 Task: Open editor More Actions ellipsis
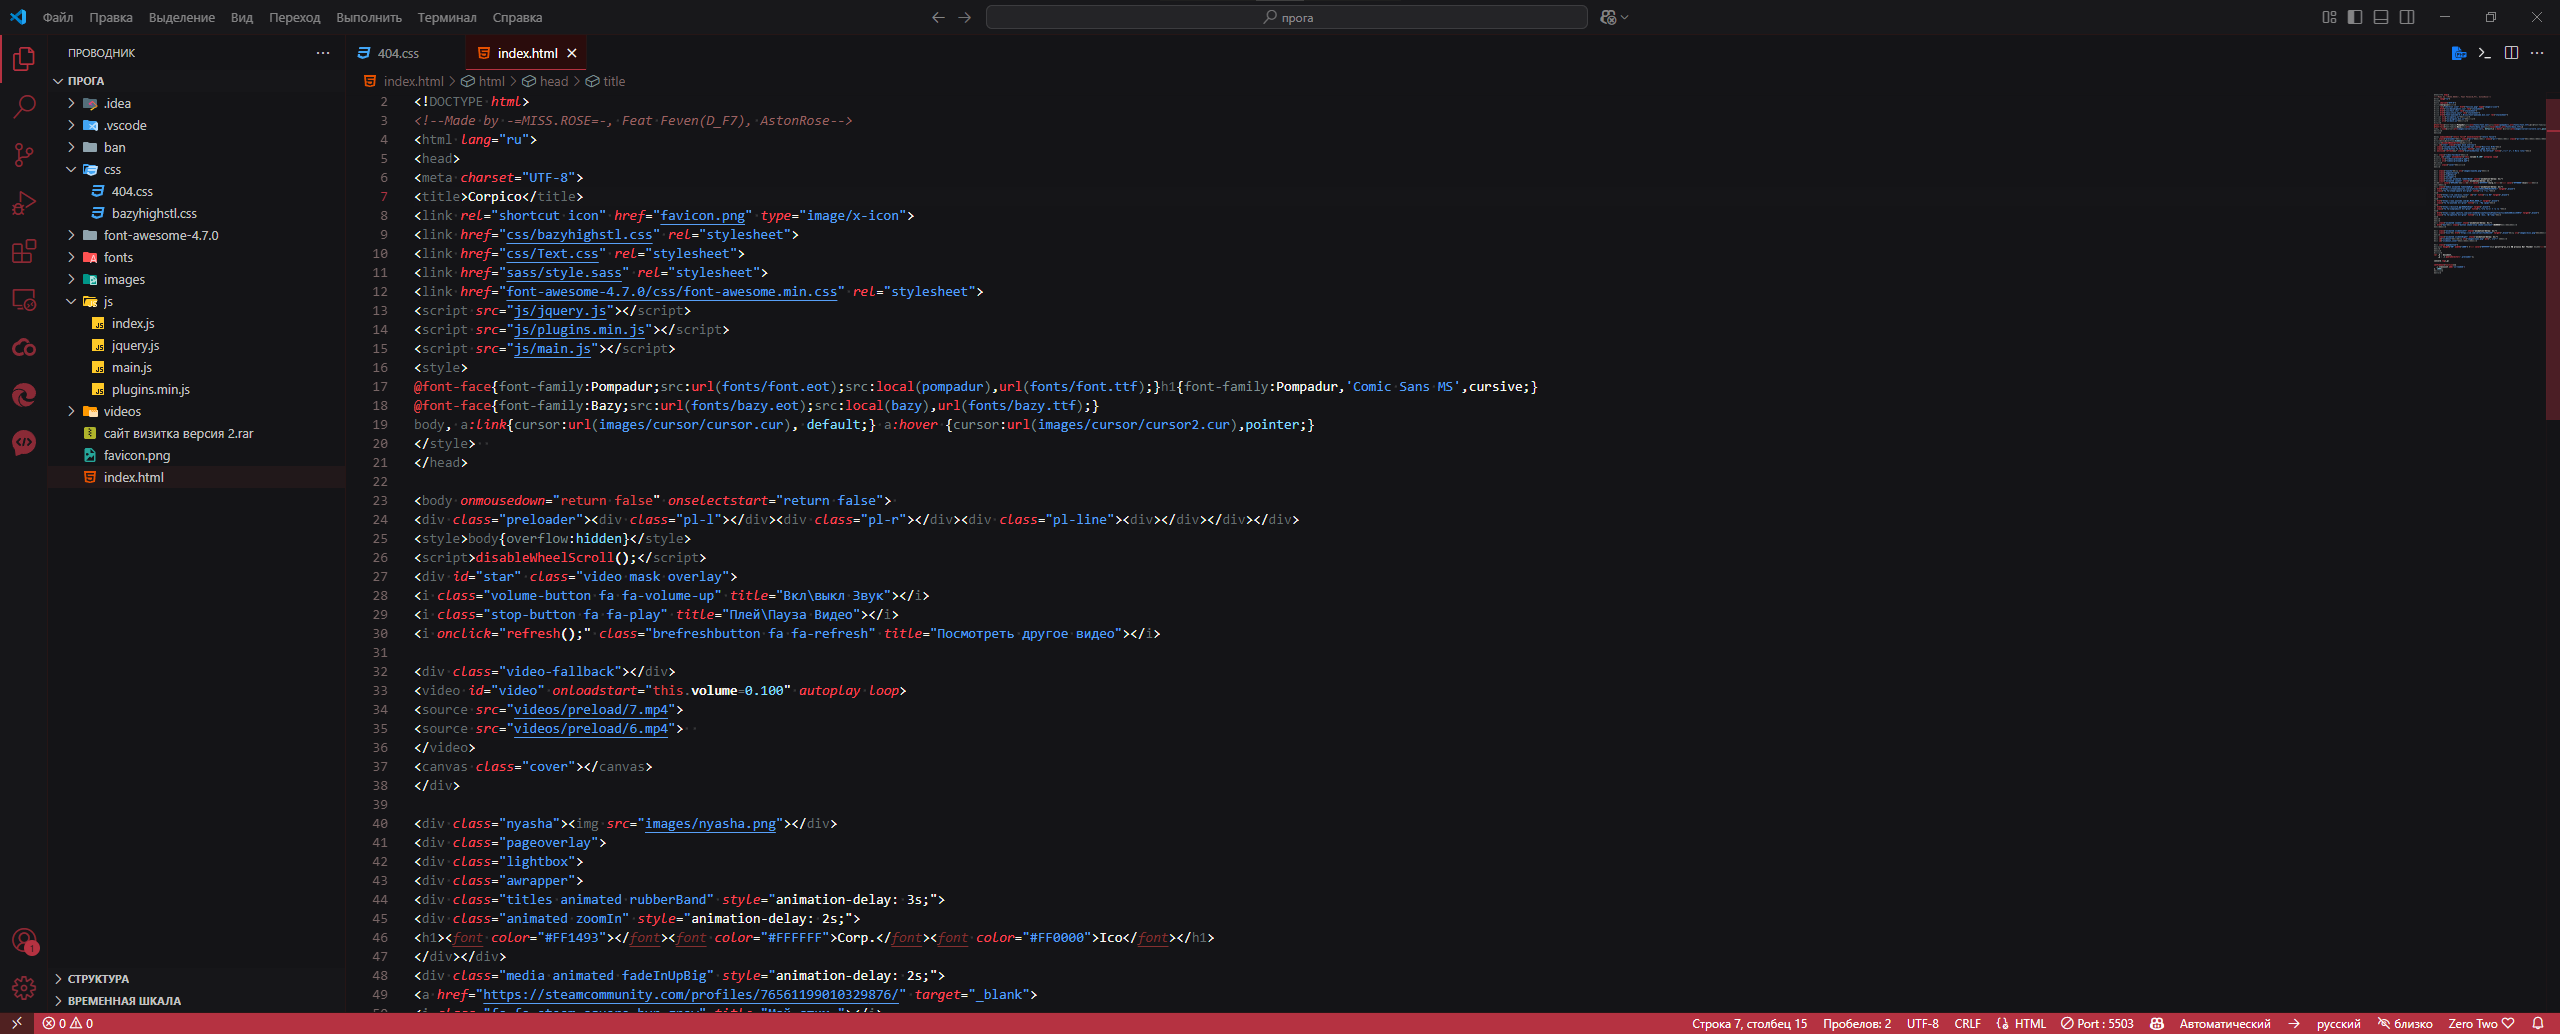pyautogui.click(x=2537, y=53)
